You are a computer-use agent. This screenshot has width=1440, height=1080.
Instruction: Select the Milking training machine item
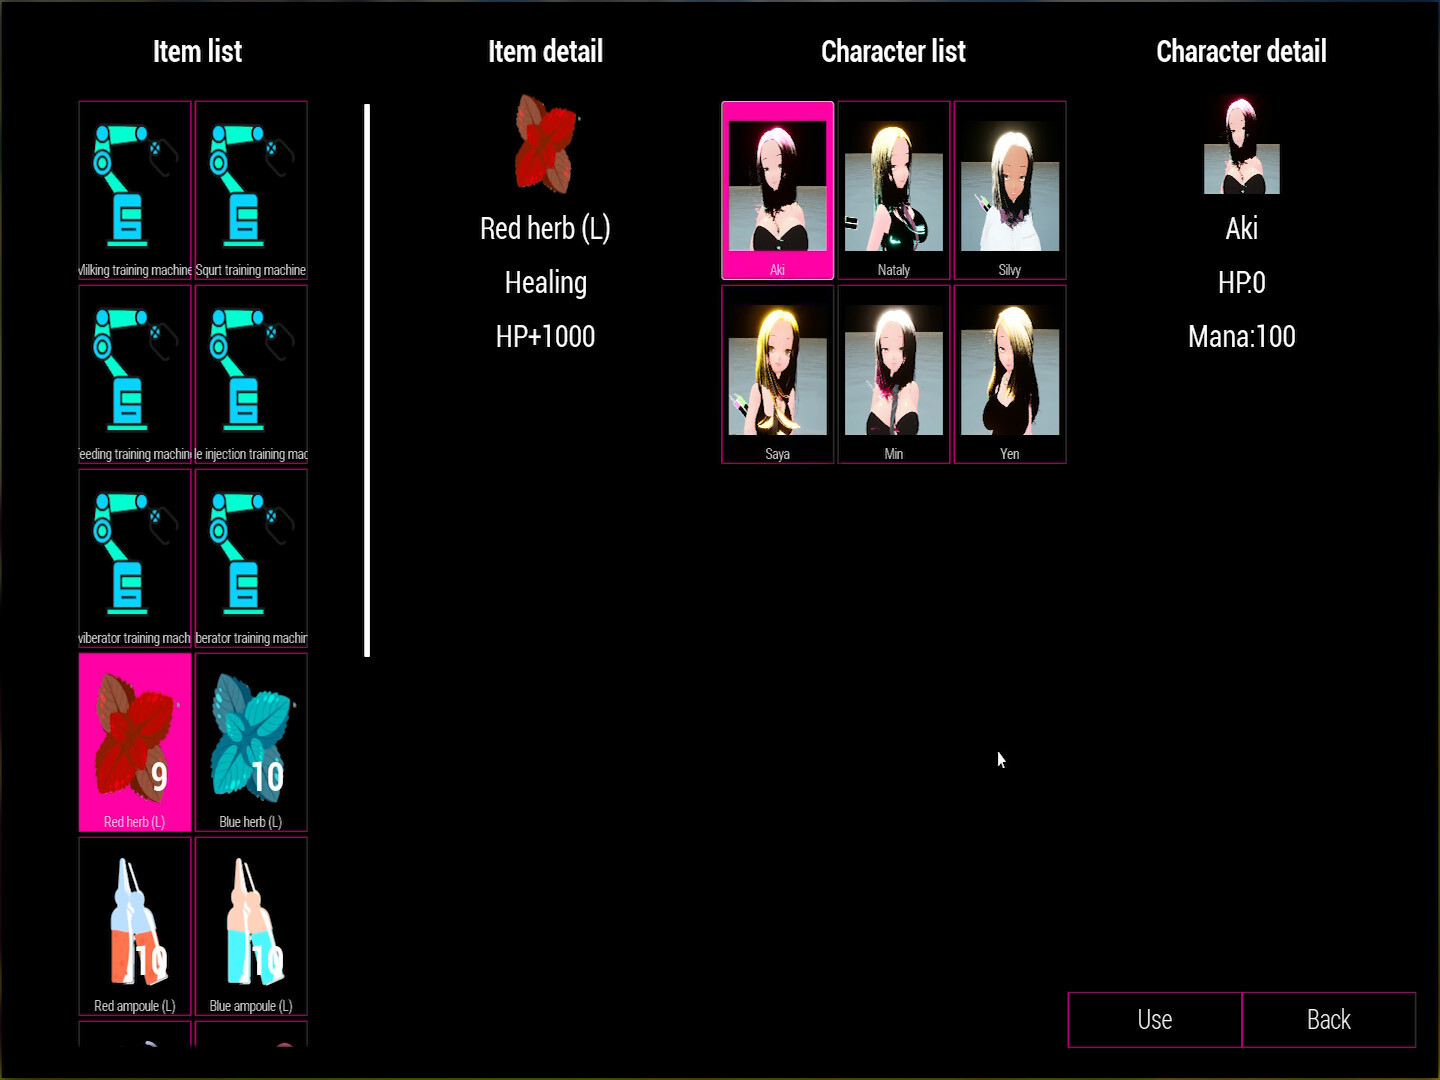pos(135,190)
